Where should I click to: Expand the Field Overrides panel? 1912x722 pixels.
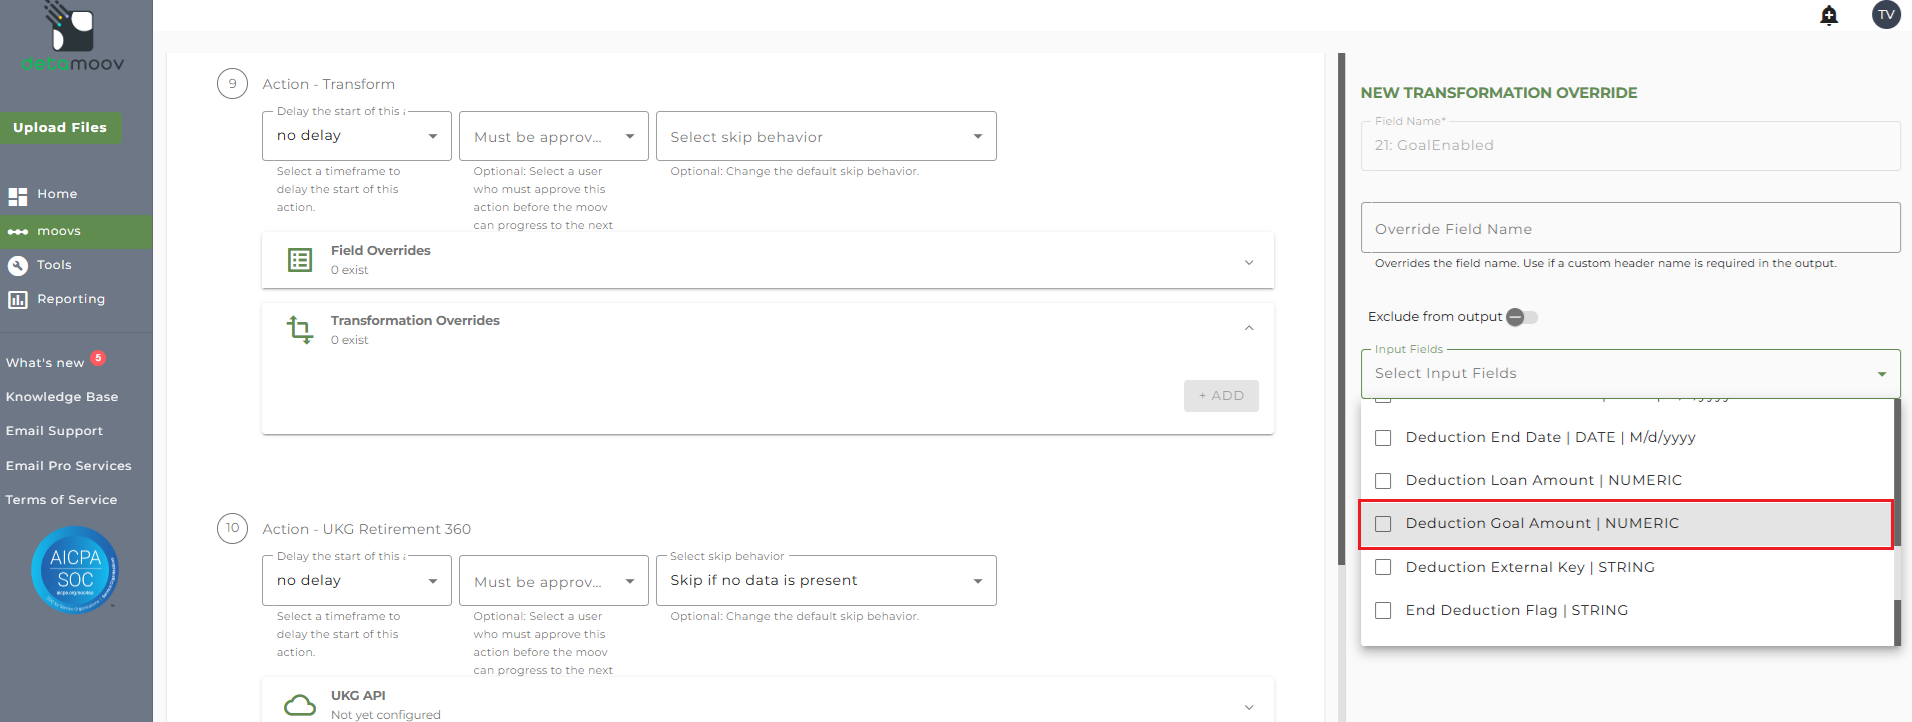click(x=1249, y=262)
